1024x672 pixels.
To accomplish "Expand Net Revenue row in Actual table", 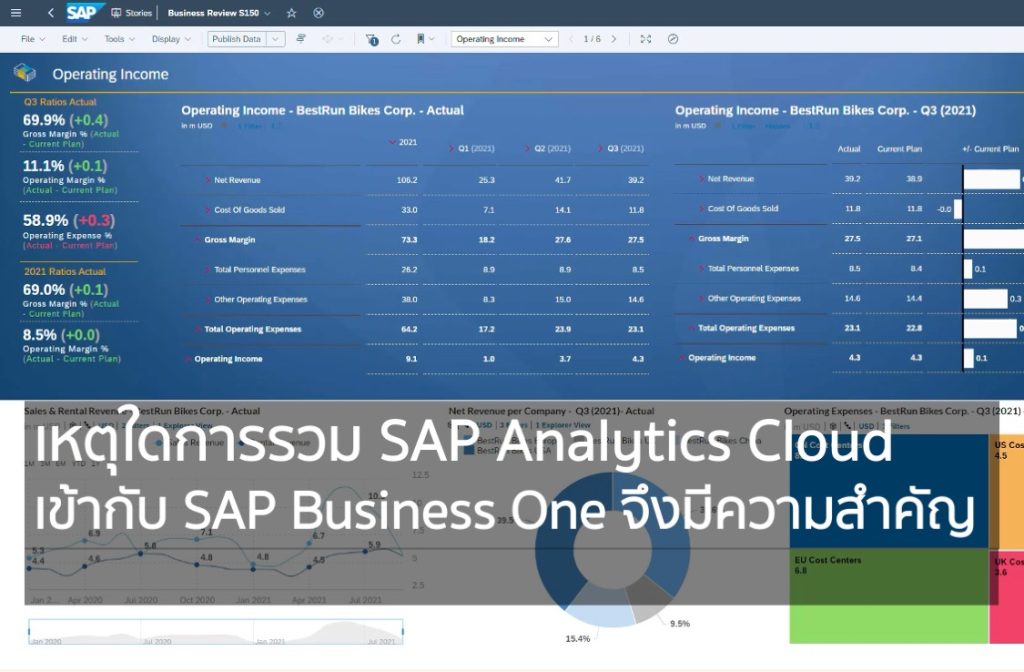I will click(x=208, y=180).
